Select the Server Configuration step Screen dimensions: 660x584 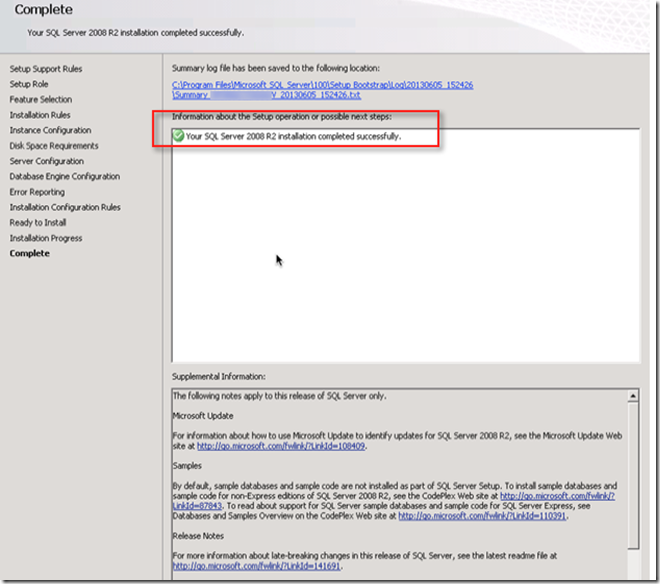pyautogui.click(x=47, y=161)
